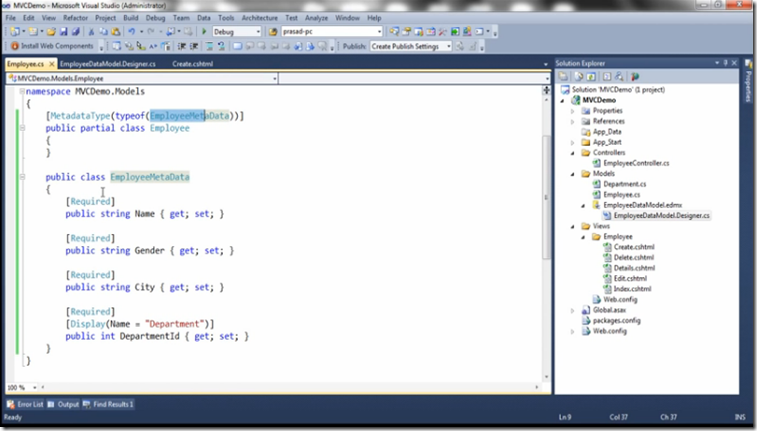
Task: Toggle bookmark icon in text editor toolbar
Action: [x=237, y=46]
